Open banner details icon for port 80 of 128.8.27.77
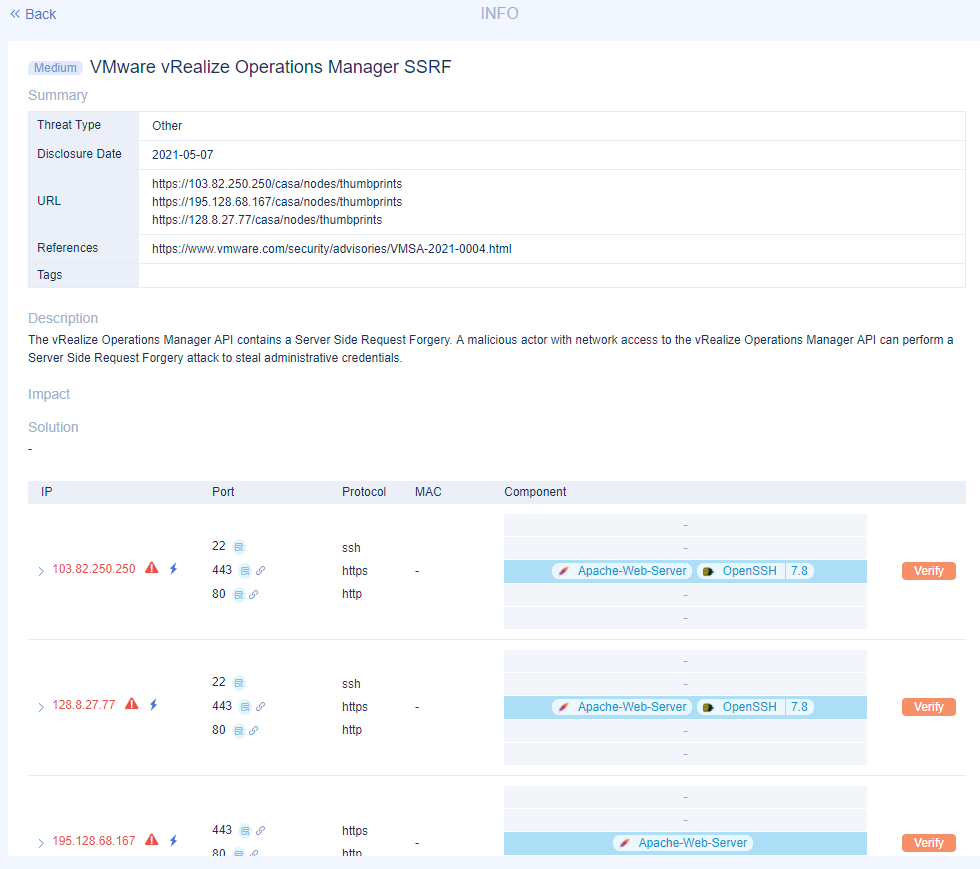Viewport: 980px width, 869px height. (239, 730)
